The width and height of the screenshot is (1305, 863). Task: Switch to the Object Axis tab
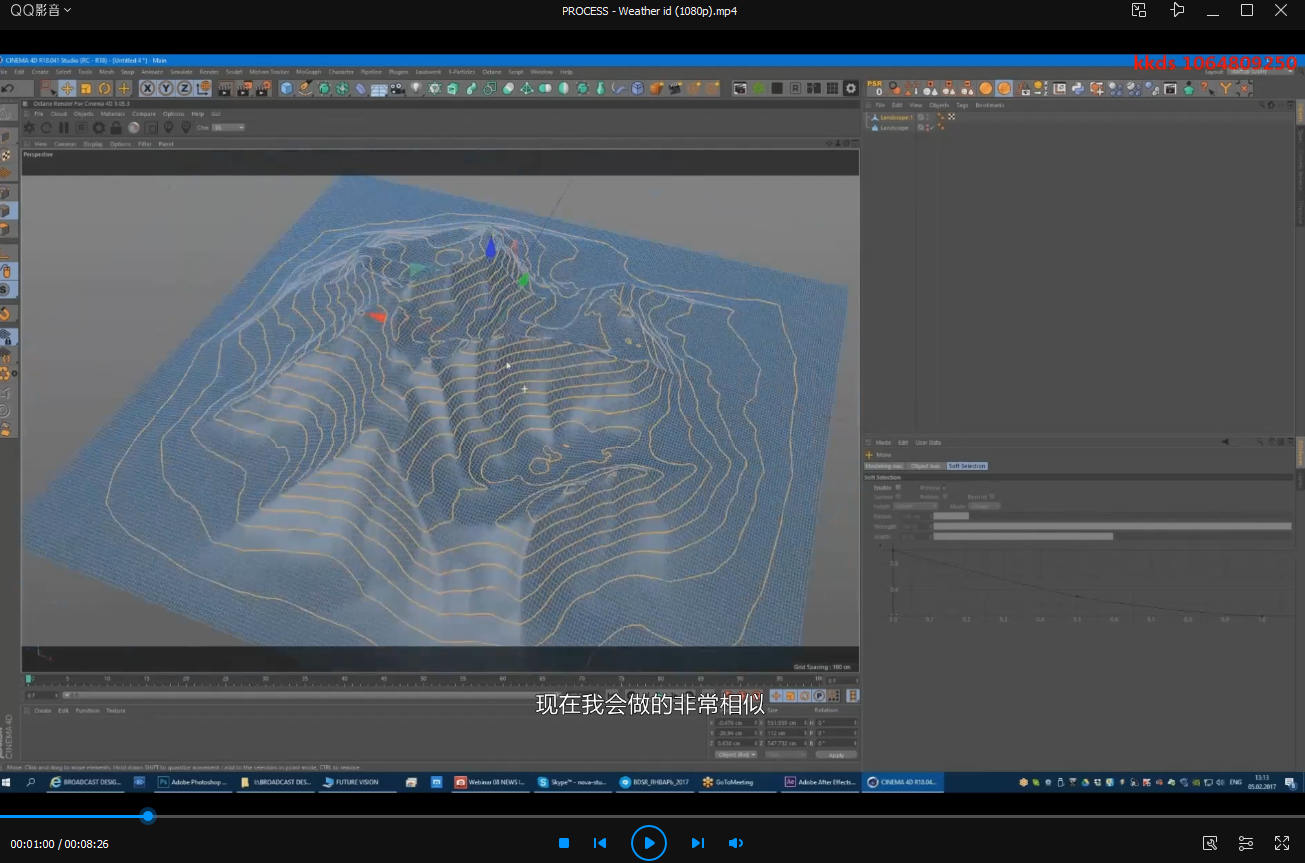coord(924,466)
